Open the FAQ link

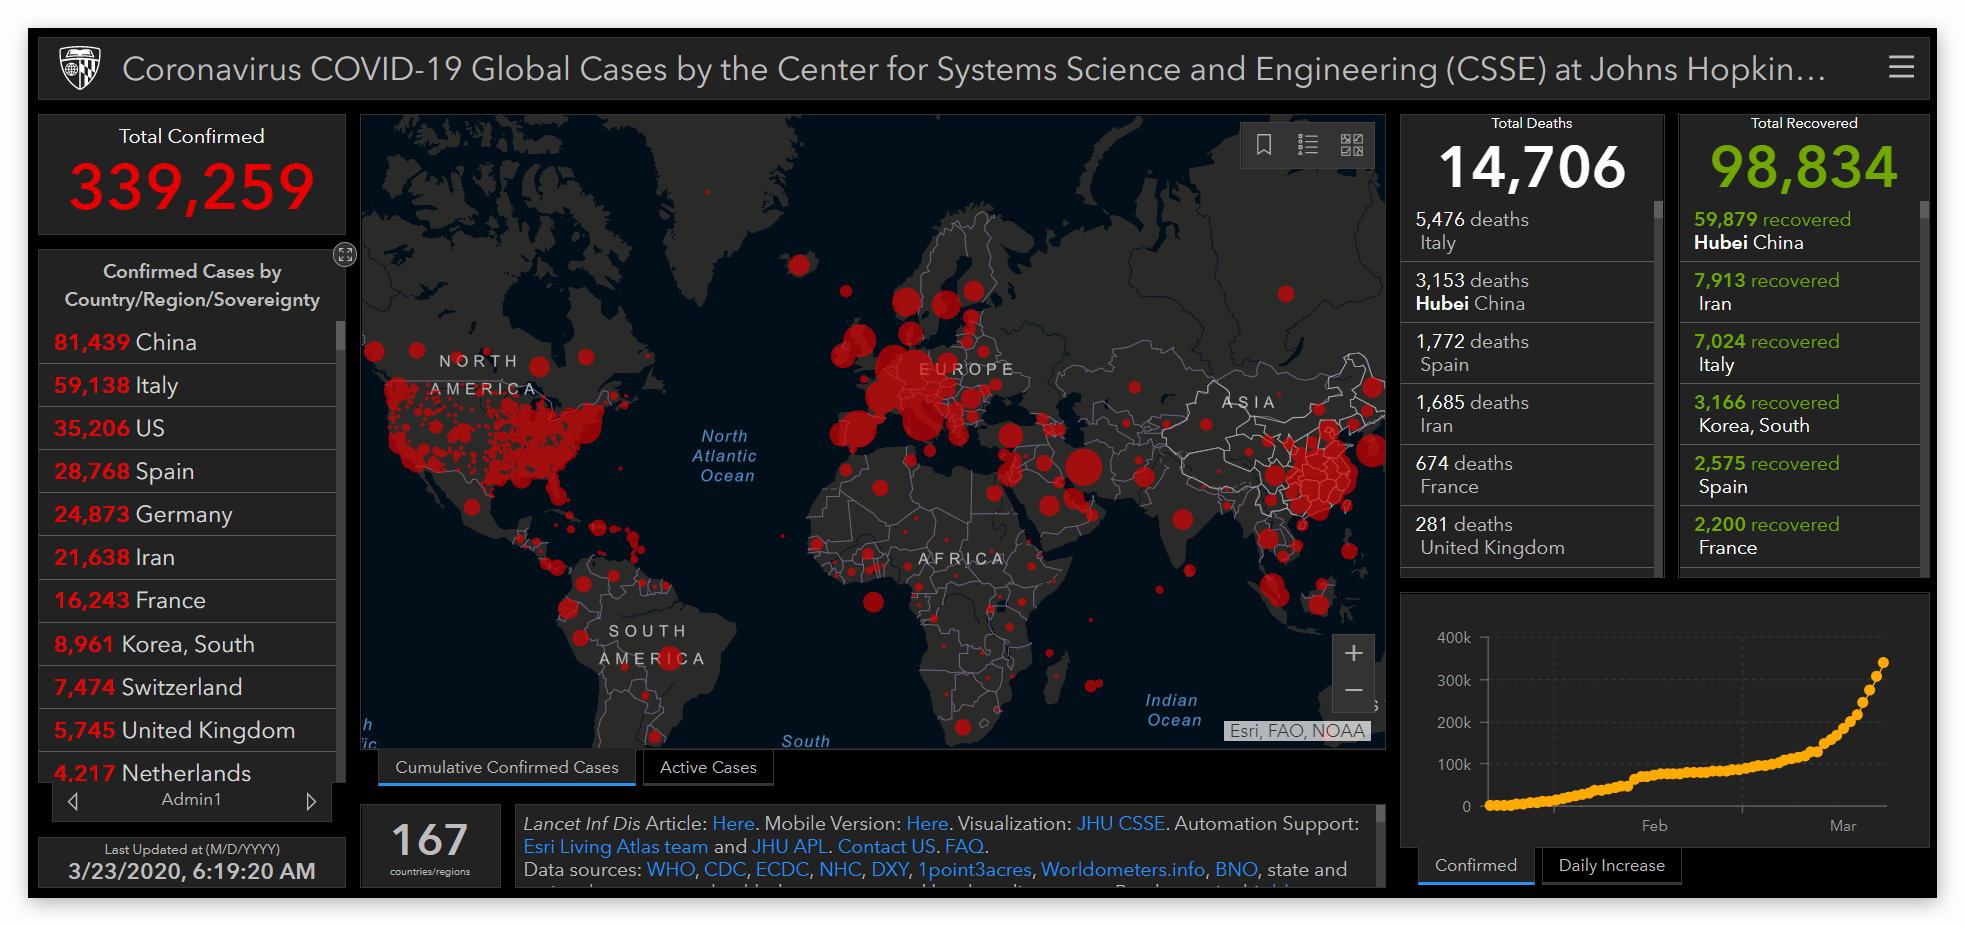[x=964, y=846]
